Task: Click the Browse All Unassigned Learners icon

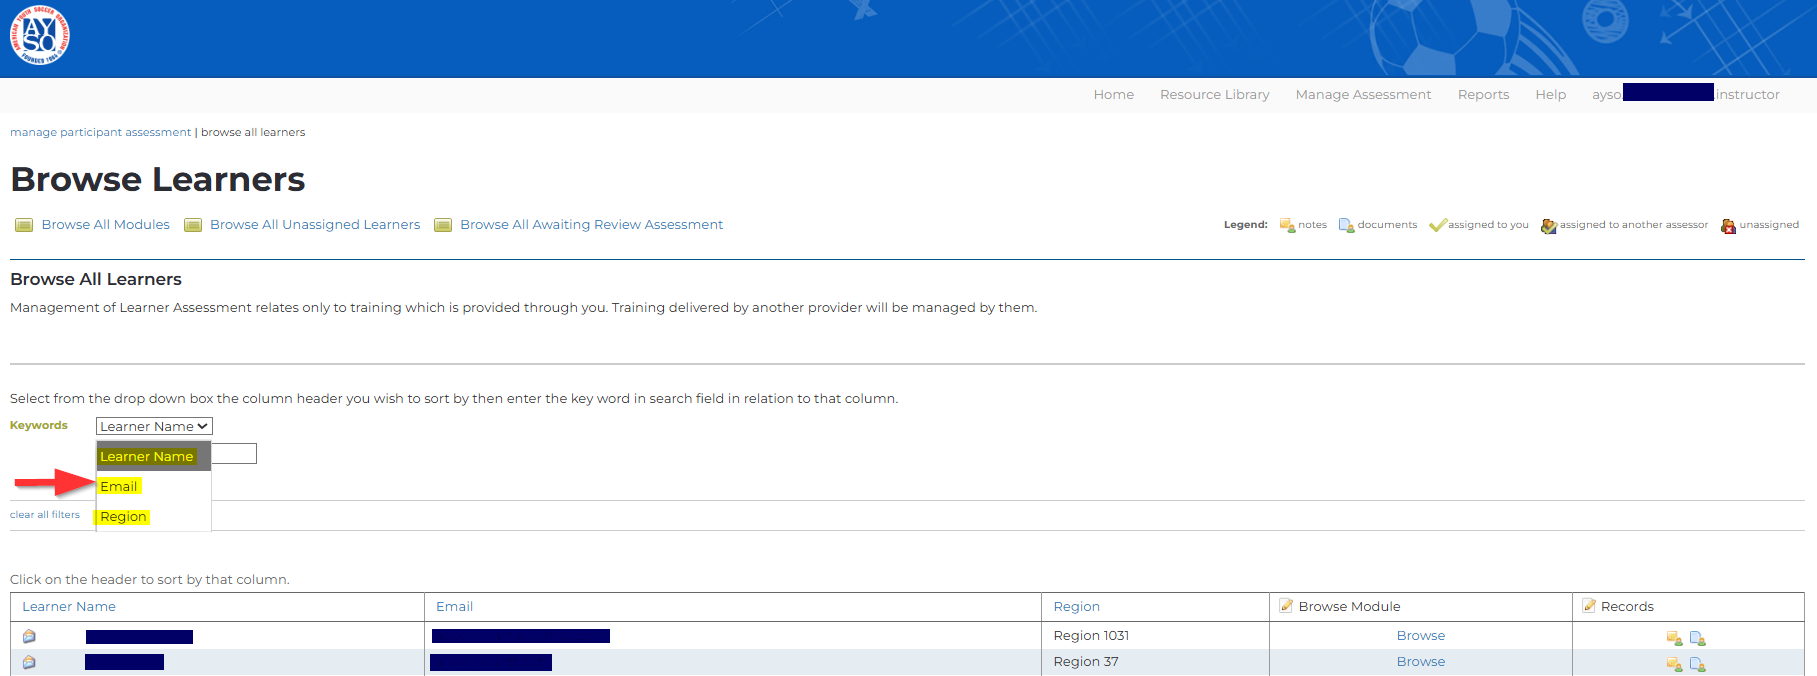Action: pyautogui.click(x=193, y=225)
